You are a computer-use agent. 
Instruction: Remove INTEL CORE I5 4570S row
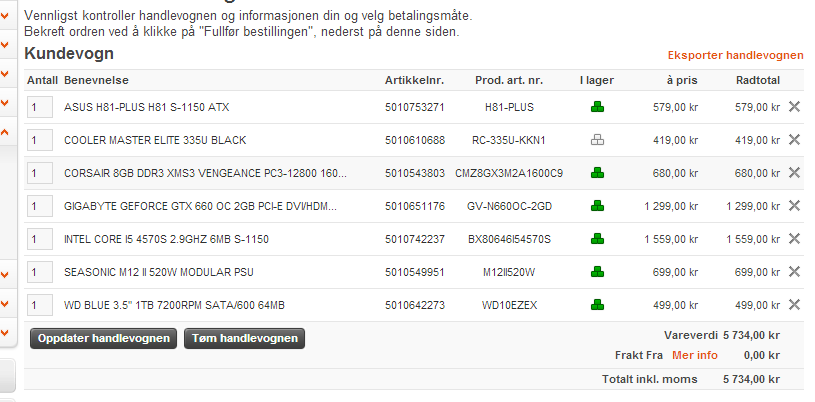pos(794,238)
